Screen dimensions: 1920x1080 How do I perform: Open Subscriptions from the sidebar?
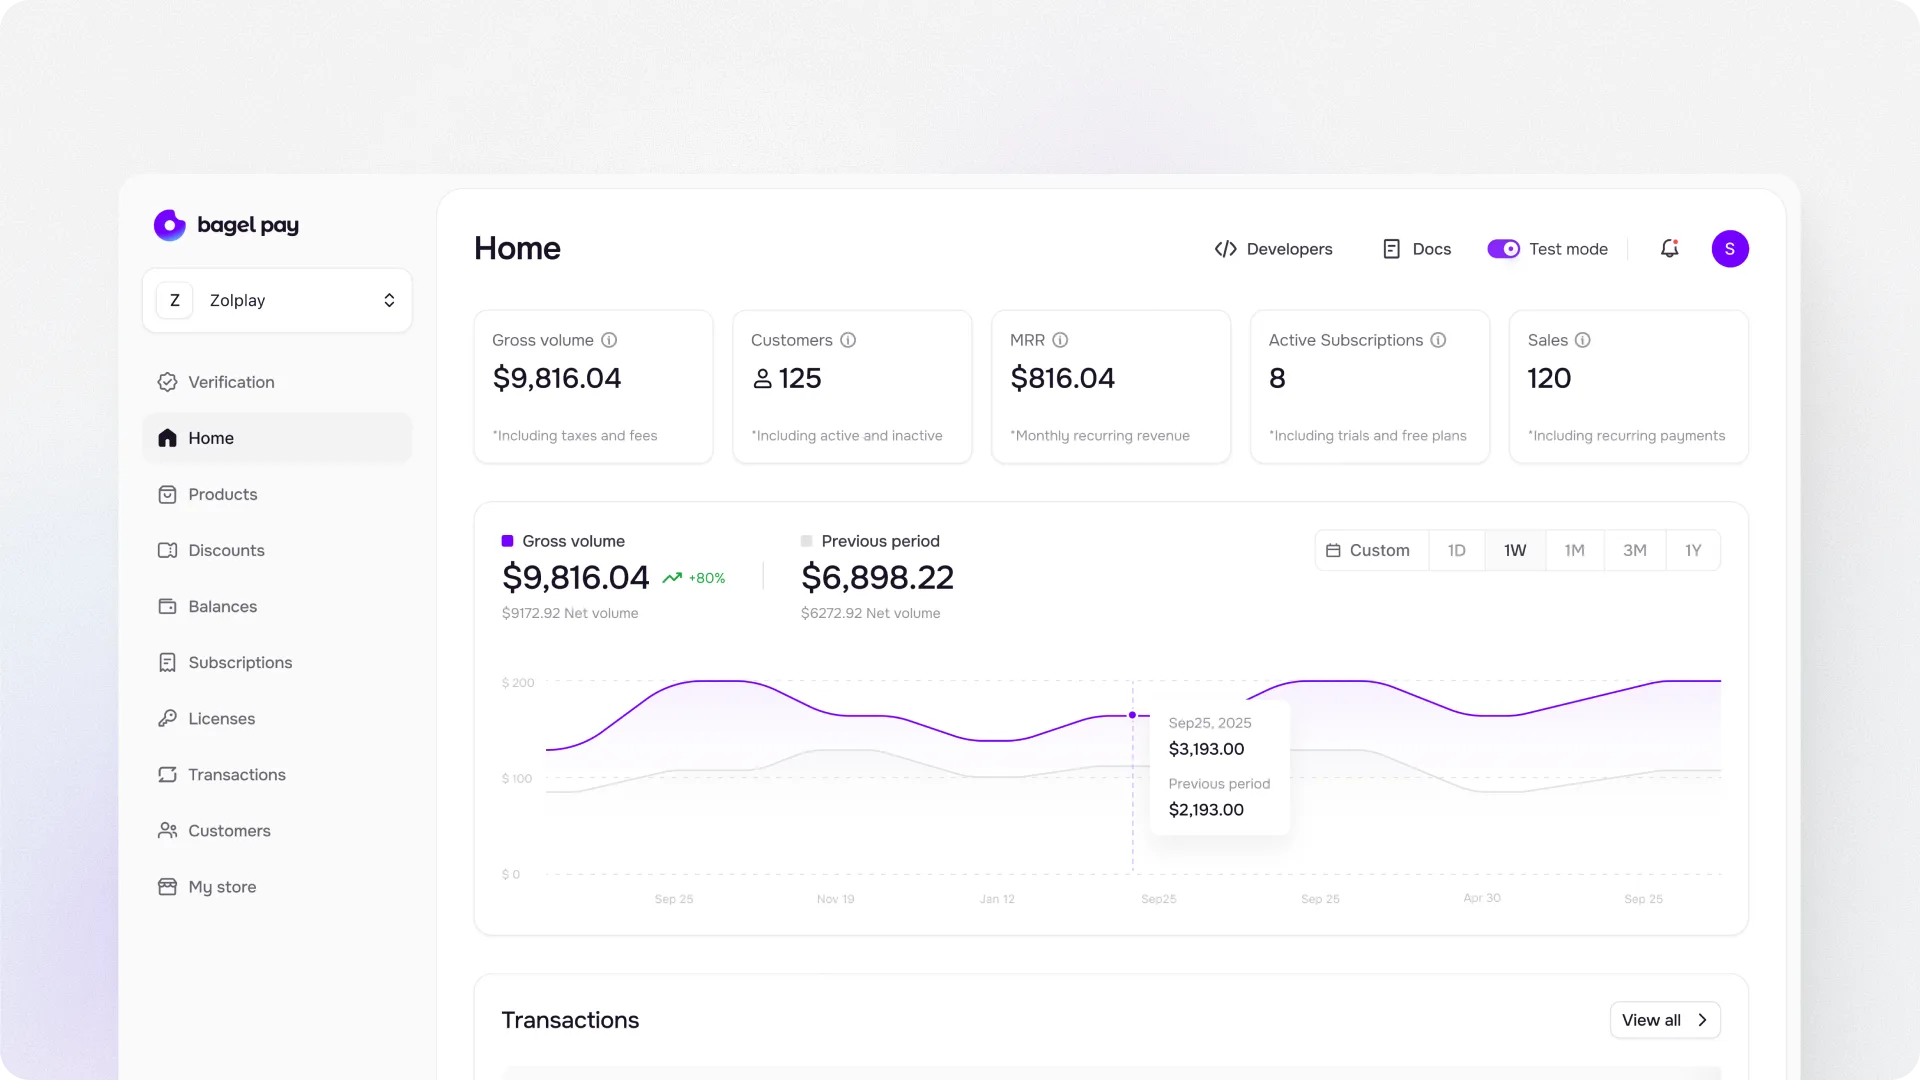tap(277, 662)
